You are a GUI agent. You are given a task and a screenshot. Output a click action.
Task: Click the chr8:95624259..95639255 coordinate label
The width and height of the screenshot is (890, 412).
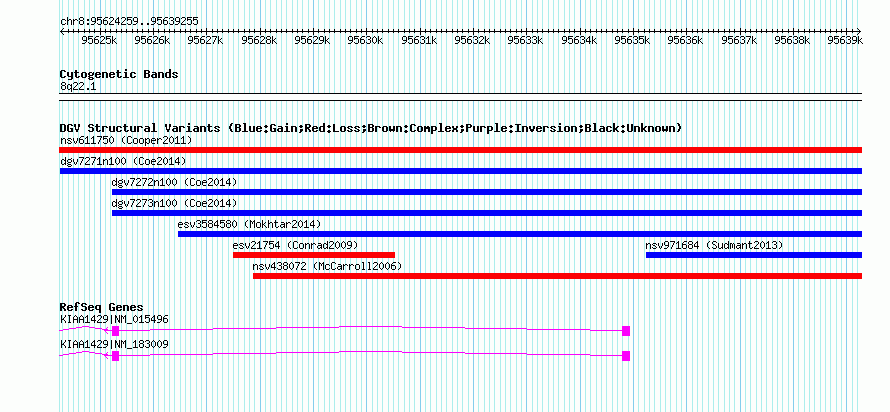[129, 21]
